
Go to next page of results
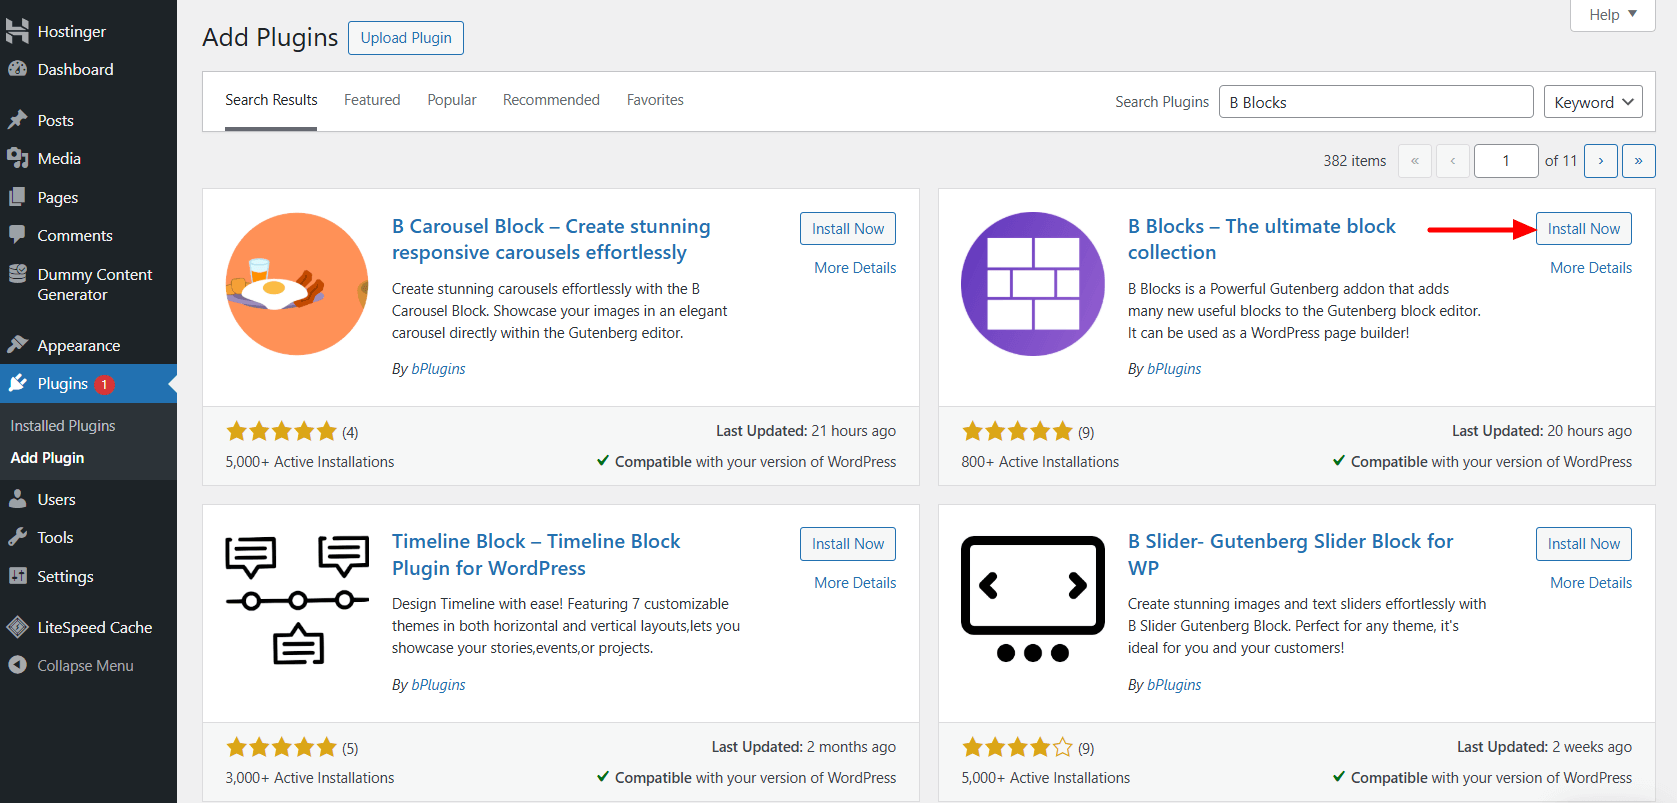click(1601, 161)
